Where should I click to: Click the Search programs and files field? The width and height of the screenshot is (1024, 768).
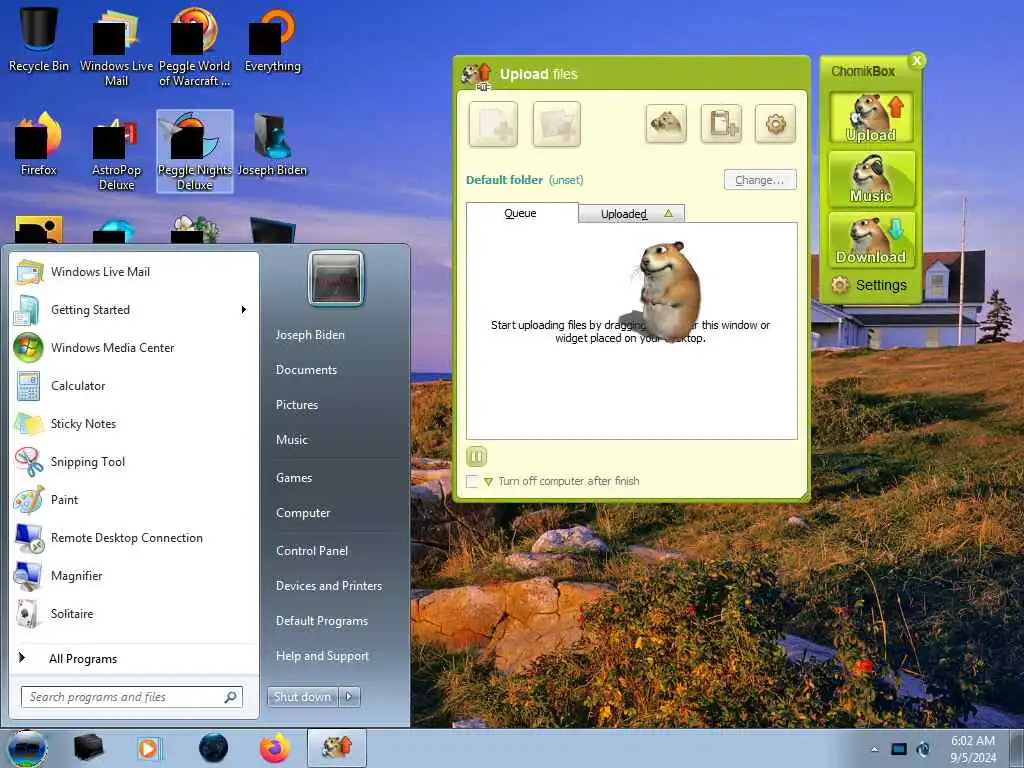(131, 697)
